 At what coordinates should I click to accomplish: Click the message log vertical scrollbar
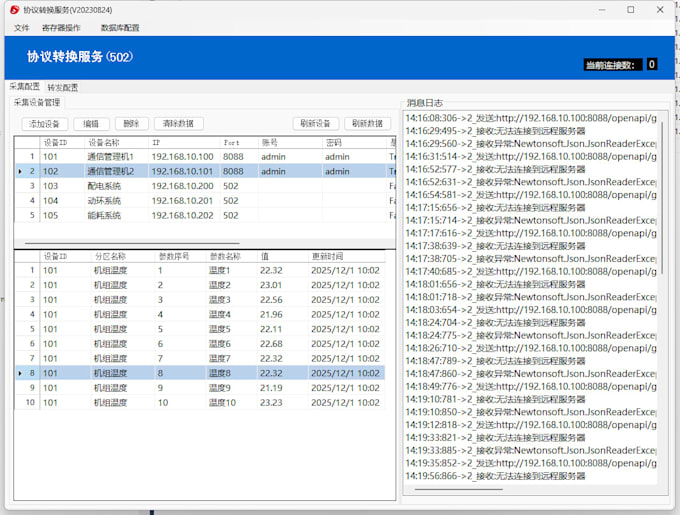[x=662, y=199]
